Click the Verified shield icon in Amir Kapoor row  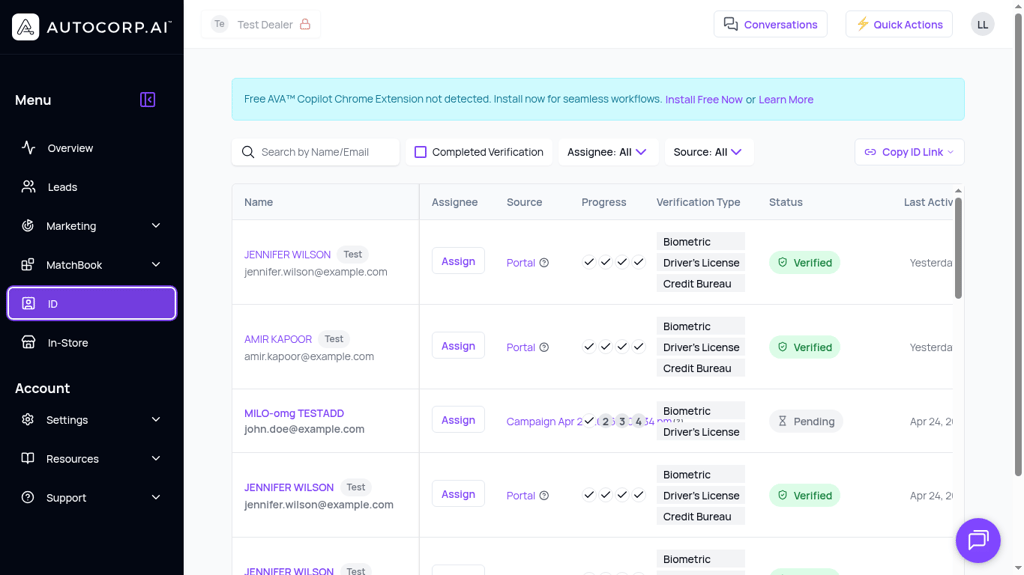(782, 347)
